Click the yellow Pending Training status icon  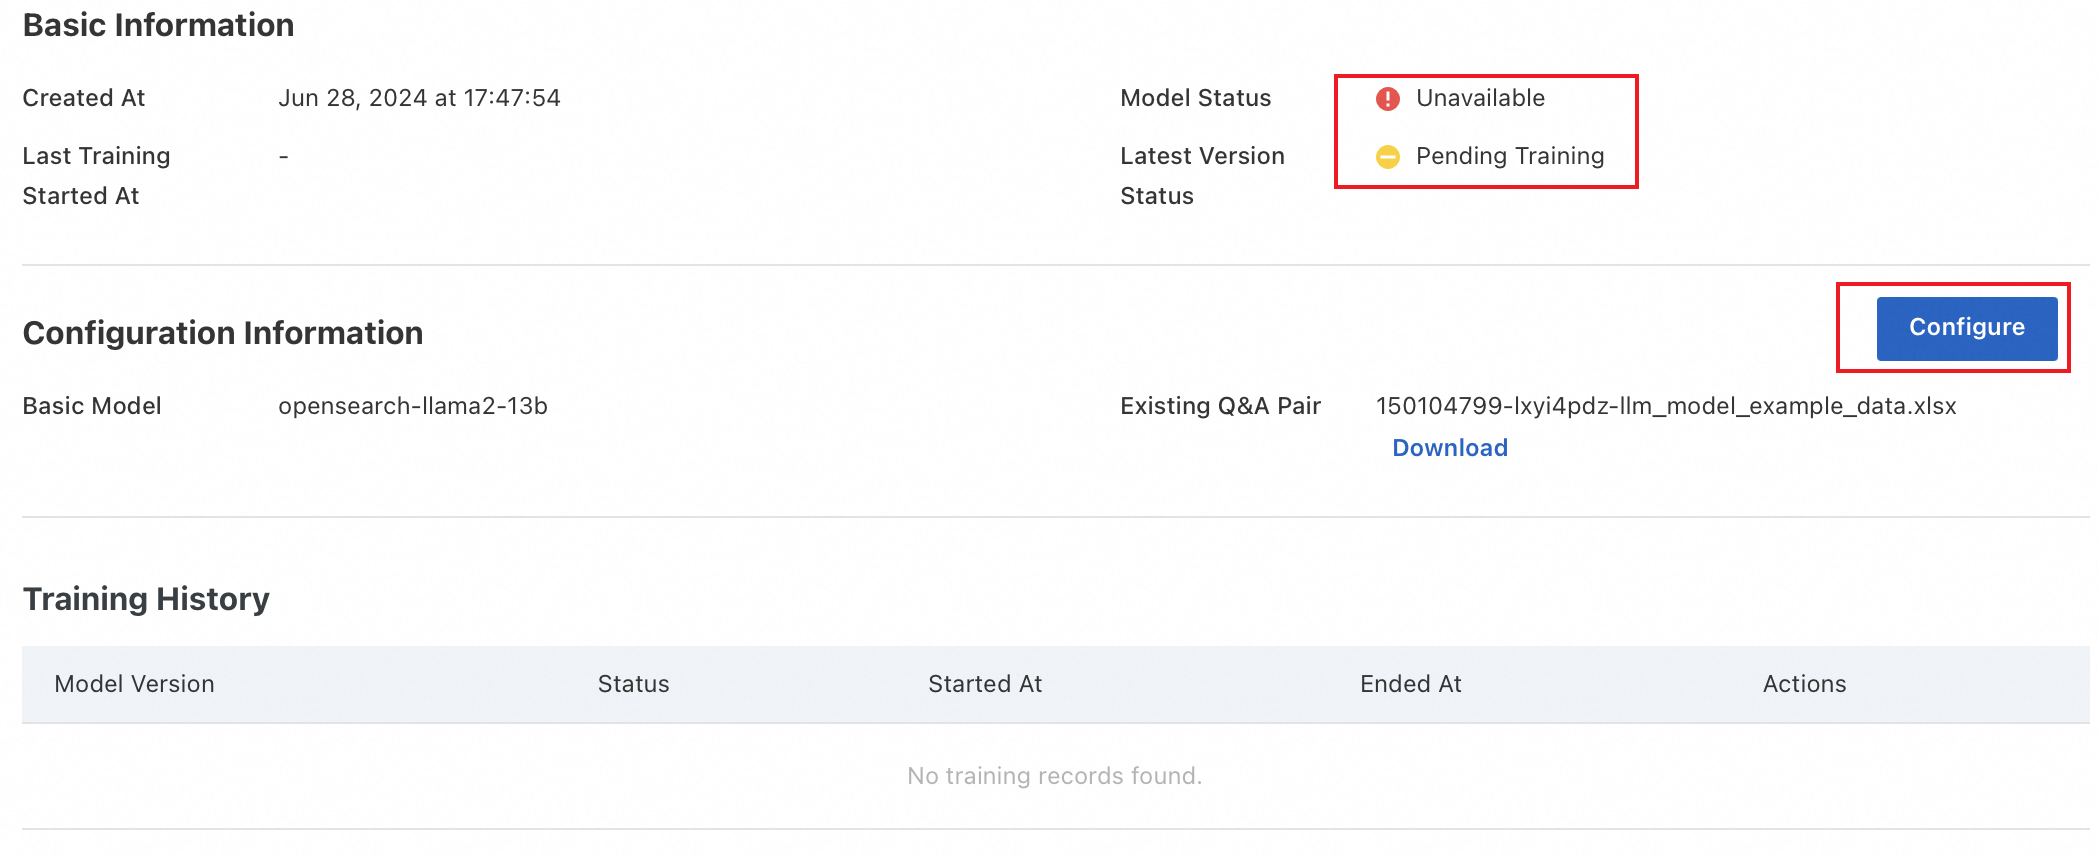tap(1387, 156)
